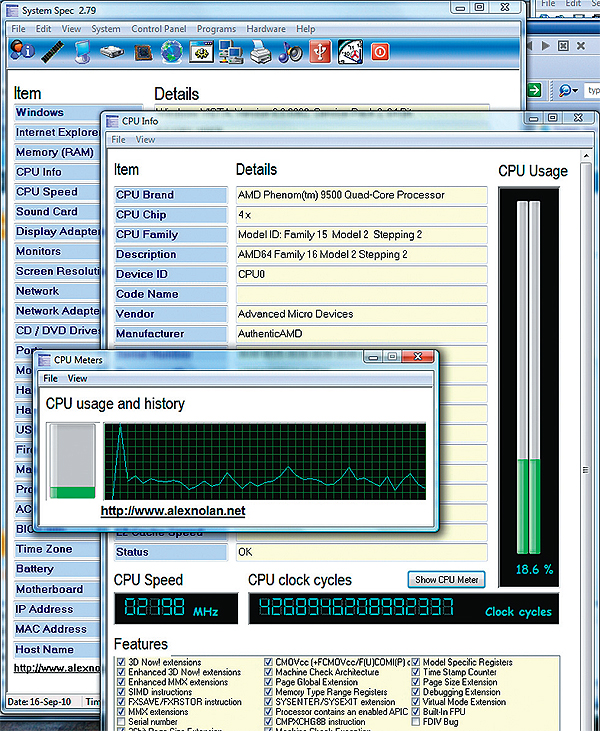Open the user info toolbar icon
Viewport: 600px width, 731px height.
22,51
